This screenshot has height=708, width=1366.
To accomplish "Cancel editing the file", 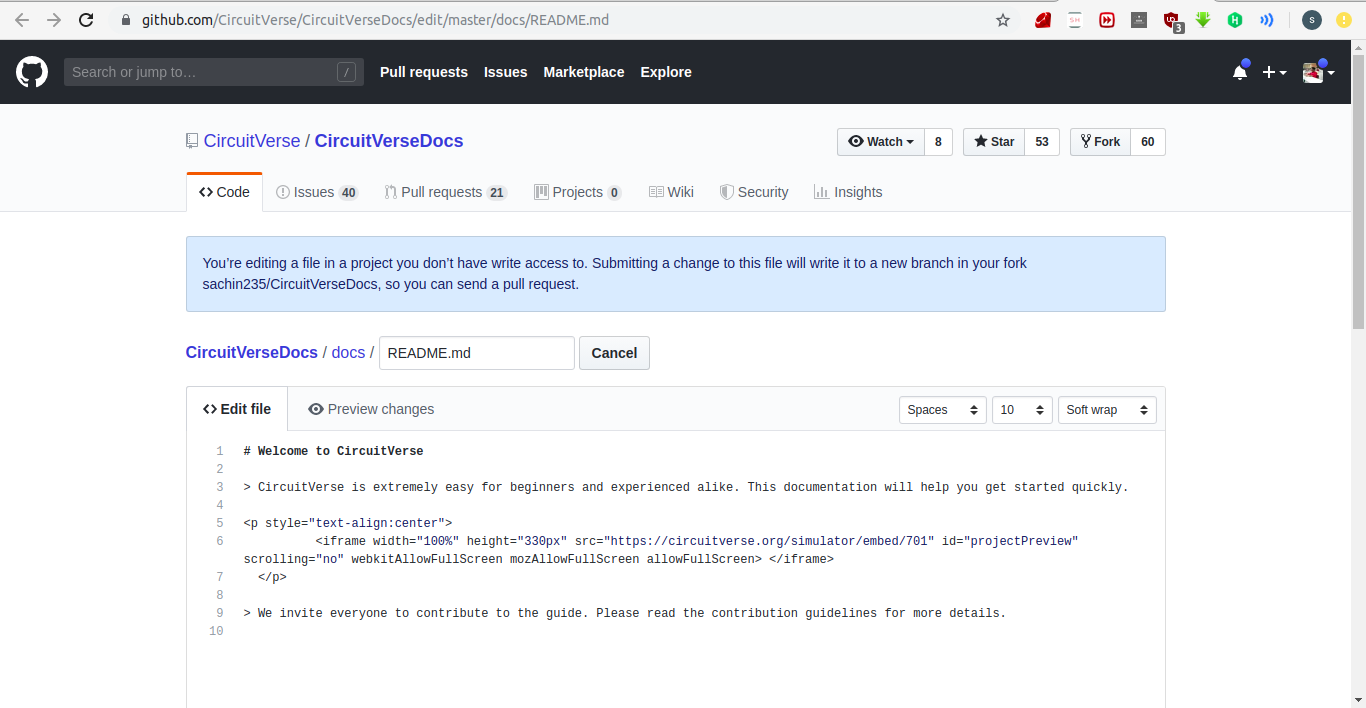I will [614, 353].
